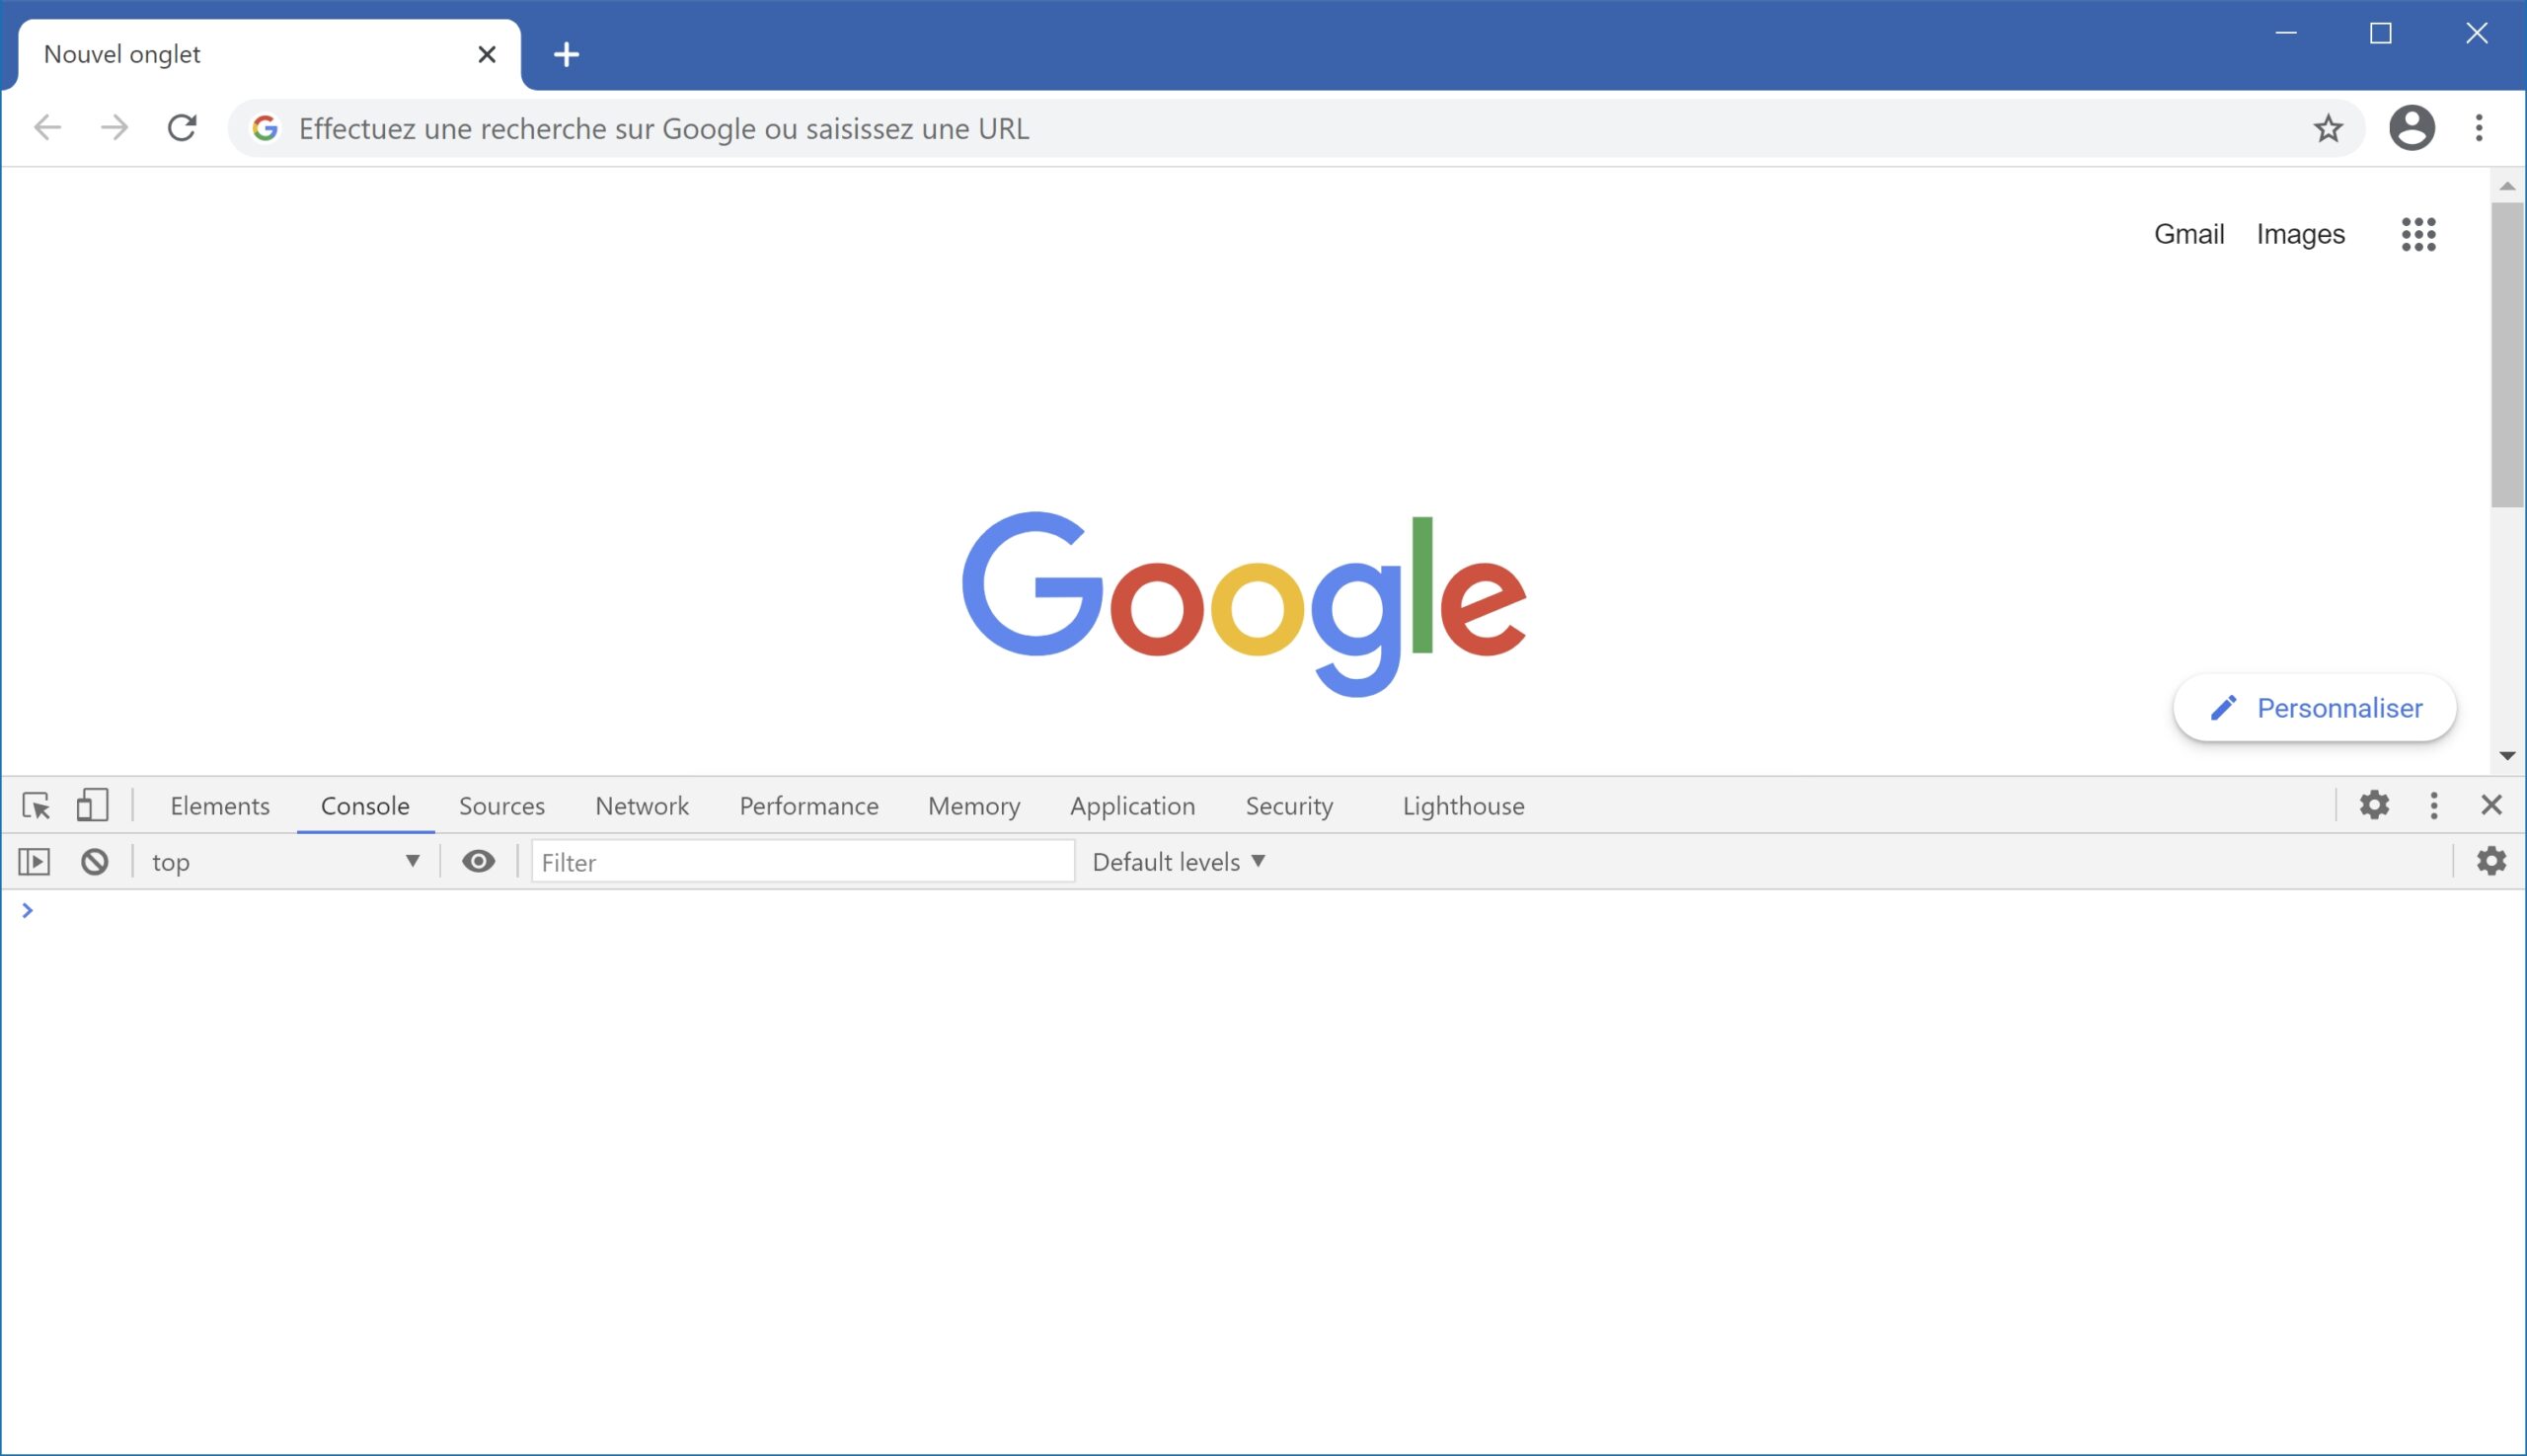Click the address bar search field
Image resolution: width=2527 pixels, height=1456 pixels.
pos(1296,128)
